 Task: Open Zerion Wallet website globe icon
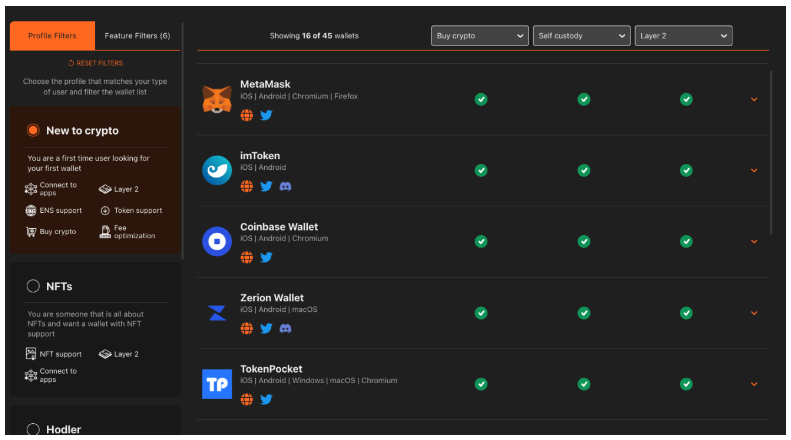click(x=247, y=328)
